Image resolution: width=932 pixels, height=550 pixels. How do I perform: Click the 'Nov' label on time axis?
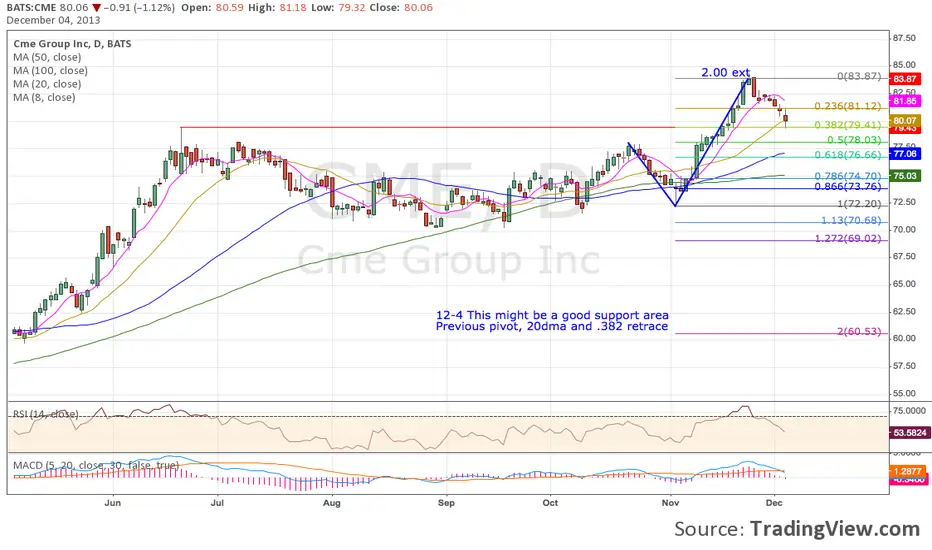[670, 503]
